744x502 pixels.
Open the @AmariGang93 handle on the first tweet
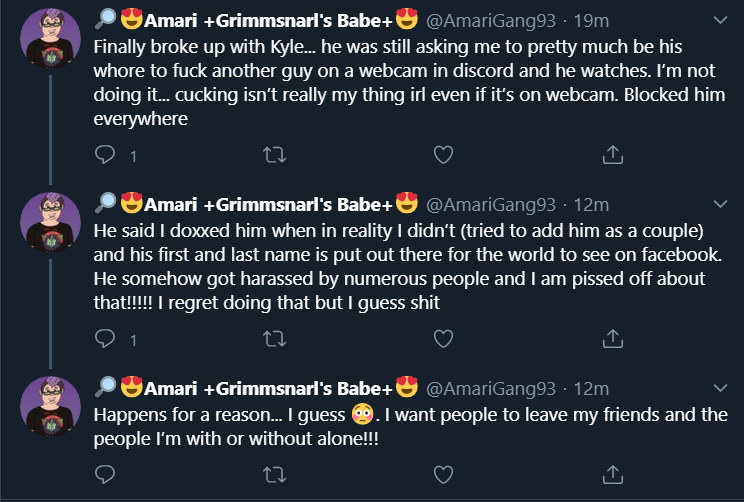point(491,21)
